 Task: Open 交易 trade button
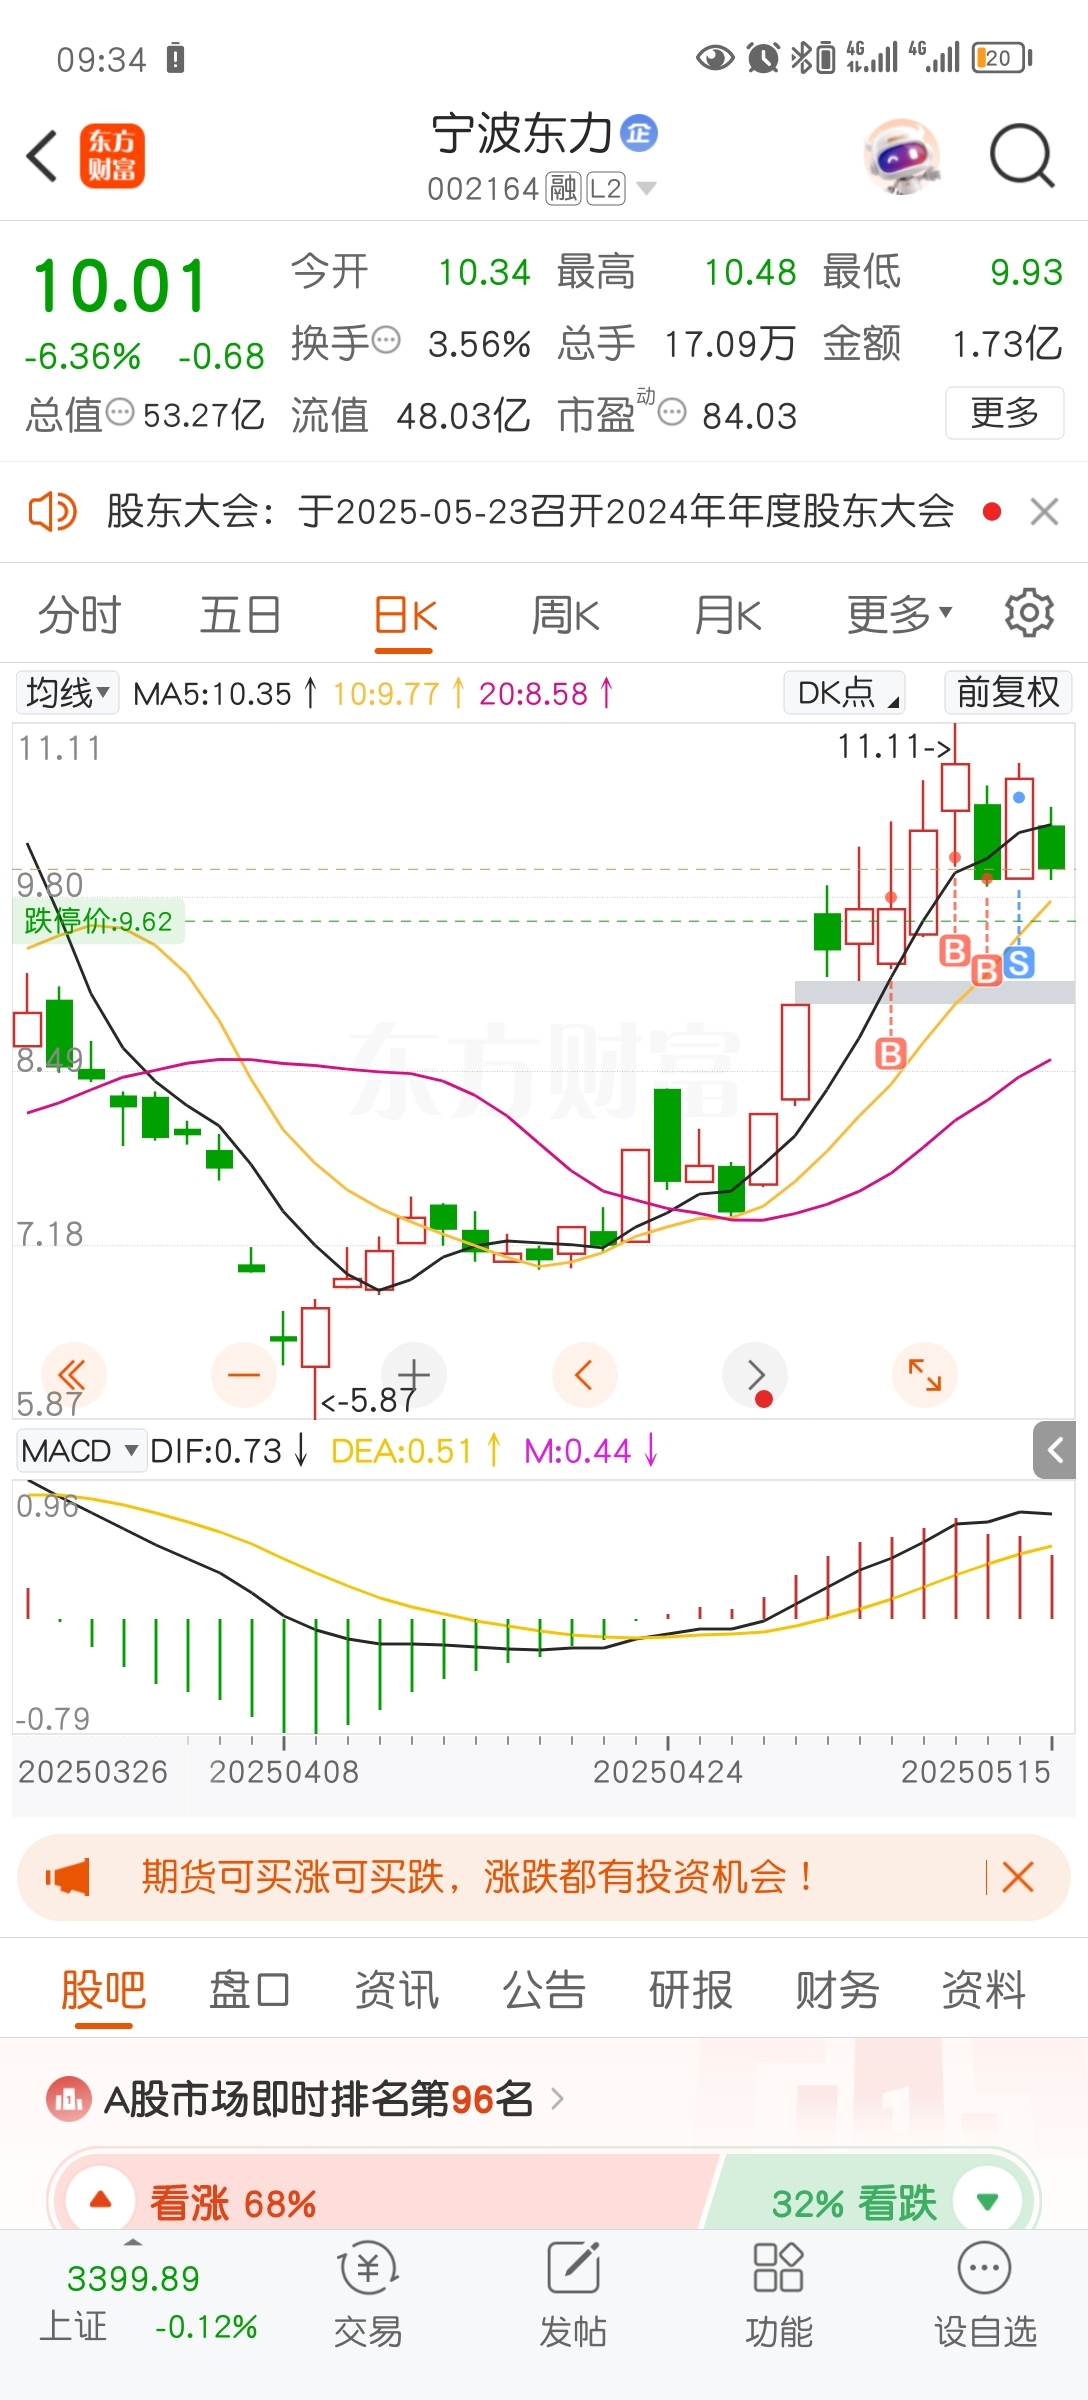click(368, 2296)
